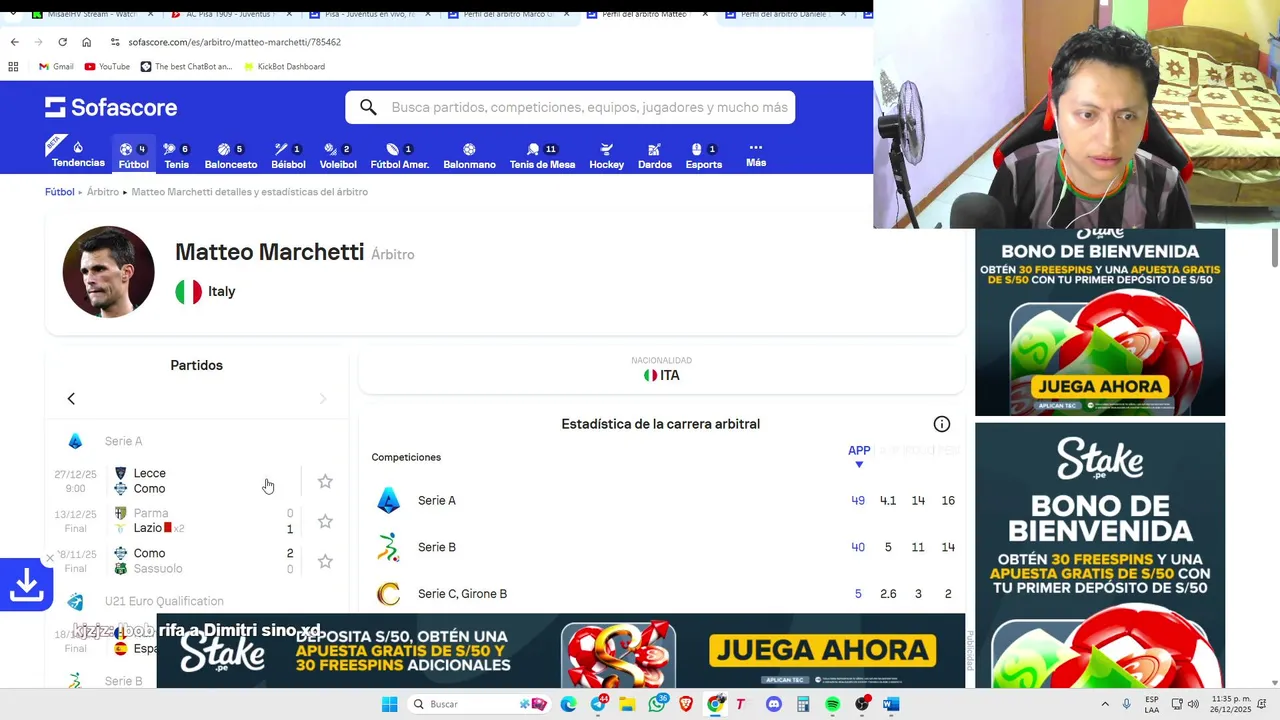
Task: Click the Sofascore logo
Action: 111,107
